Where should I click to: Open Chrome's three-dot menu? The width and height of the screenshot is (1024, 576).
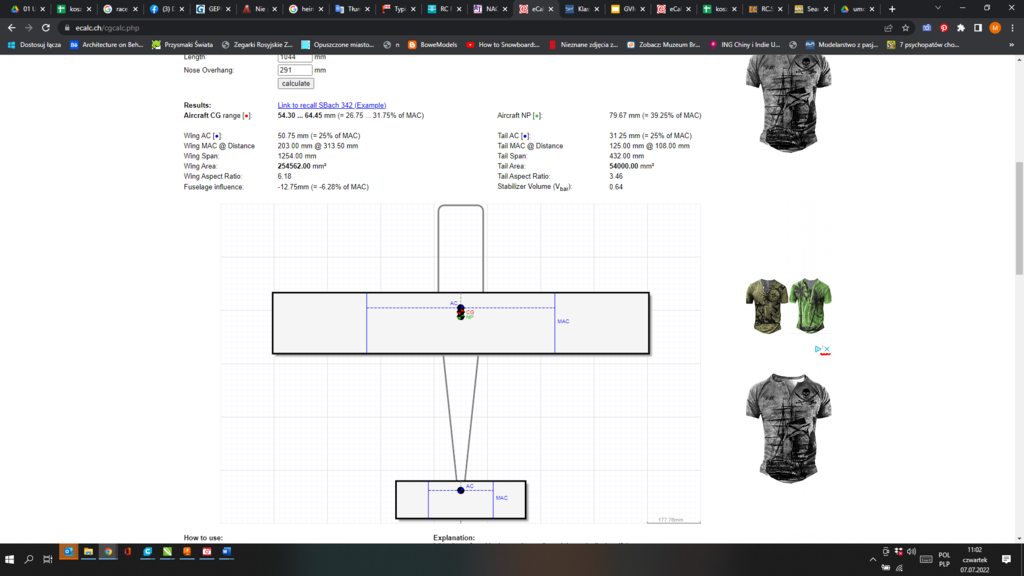pyautogui.click(x=1011, y=28)
